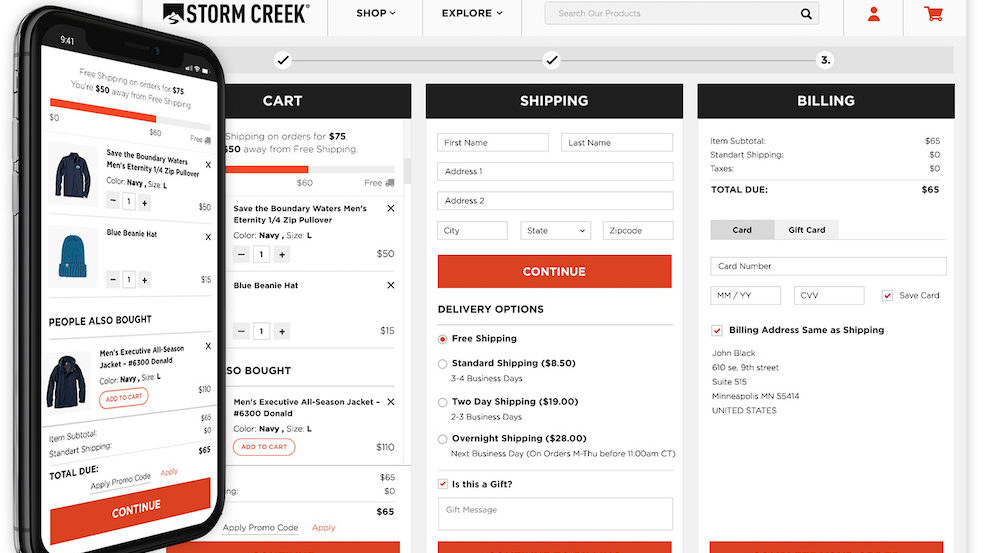Decrease Pullover quantity on phone
This screenshot has width=983, height=553.
point(113,201)
